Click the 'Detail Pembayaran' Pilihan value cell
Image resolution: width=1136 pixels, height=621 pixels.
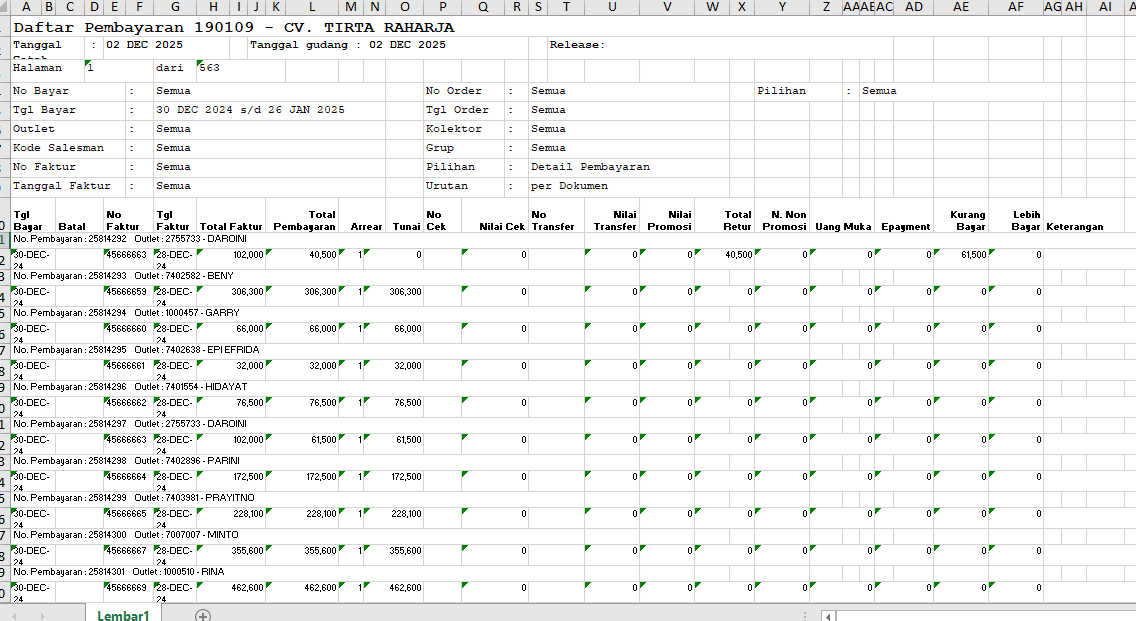click(590, 167)
